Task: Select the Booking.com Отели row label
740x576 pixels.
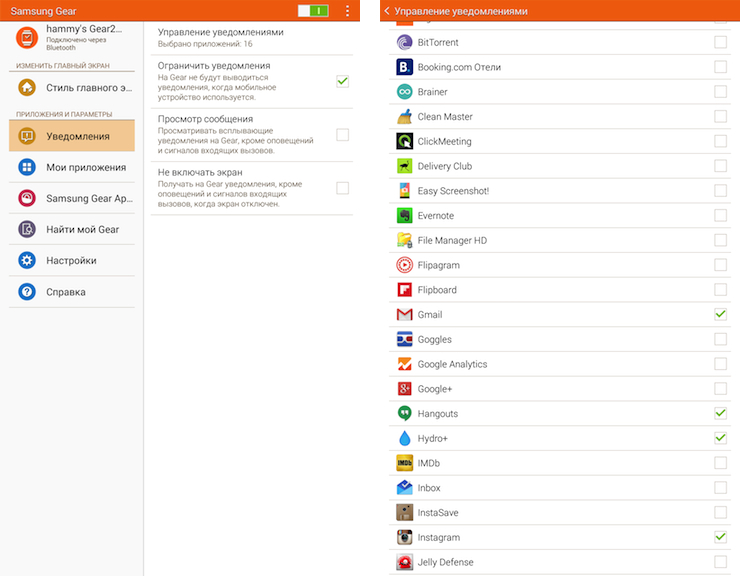Action: coord(459,67)
